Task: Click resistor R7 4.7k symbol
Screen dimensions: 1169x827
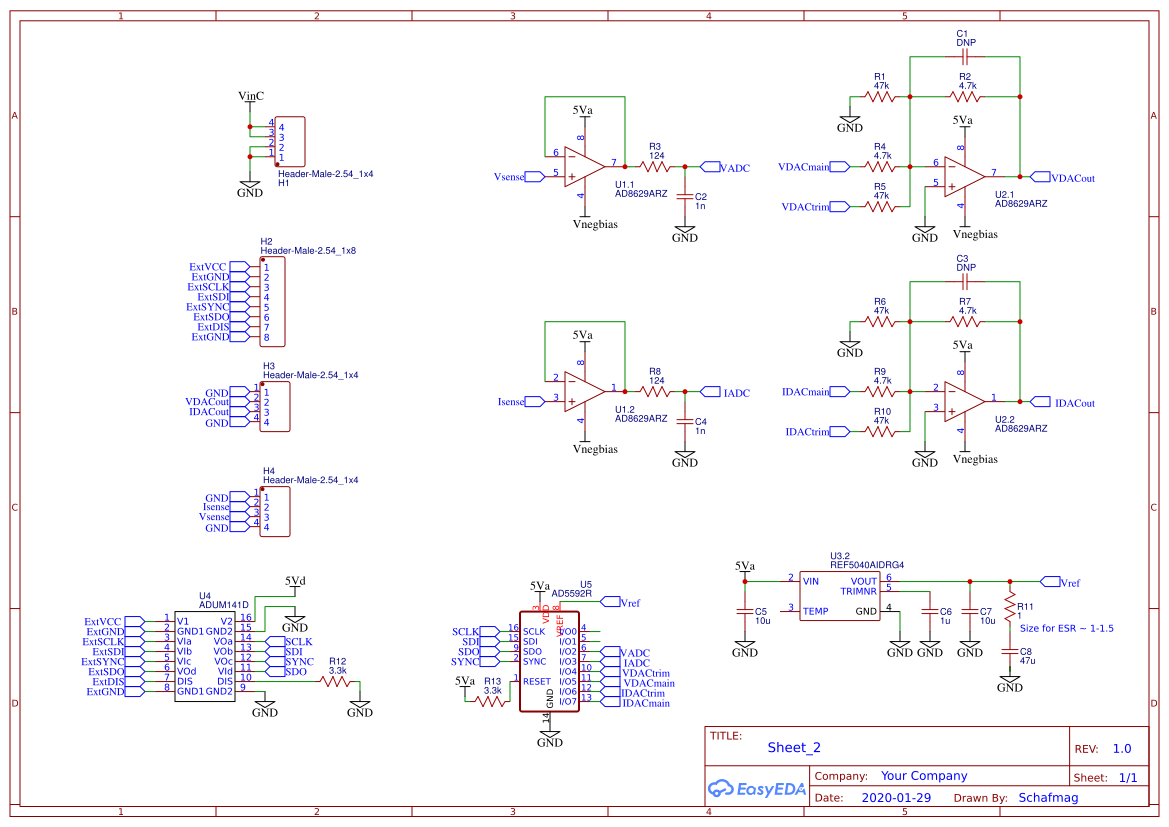Action: tap(965, 321)
